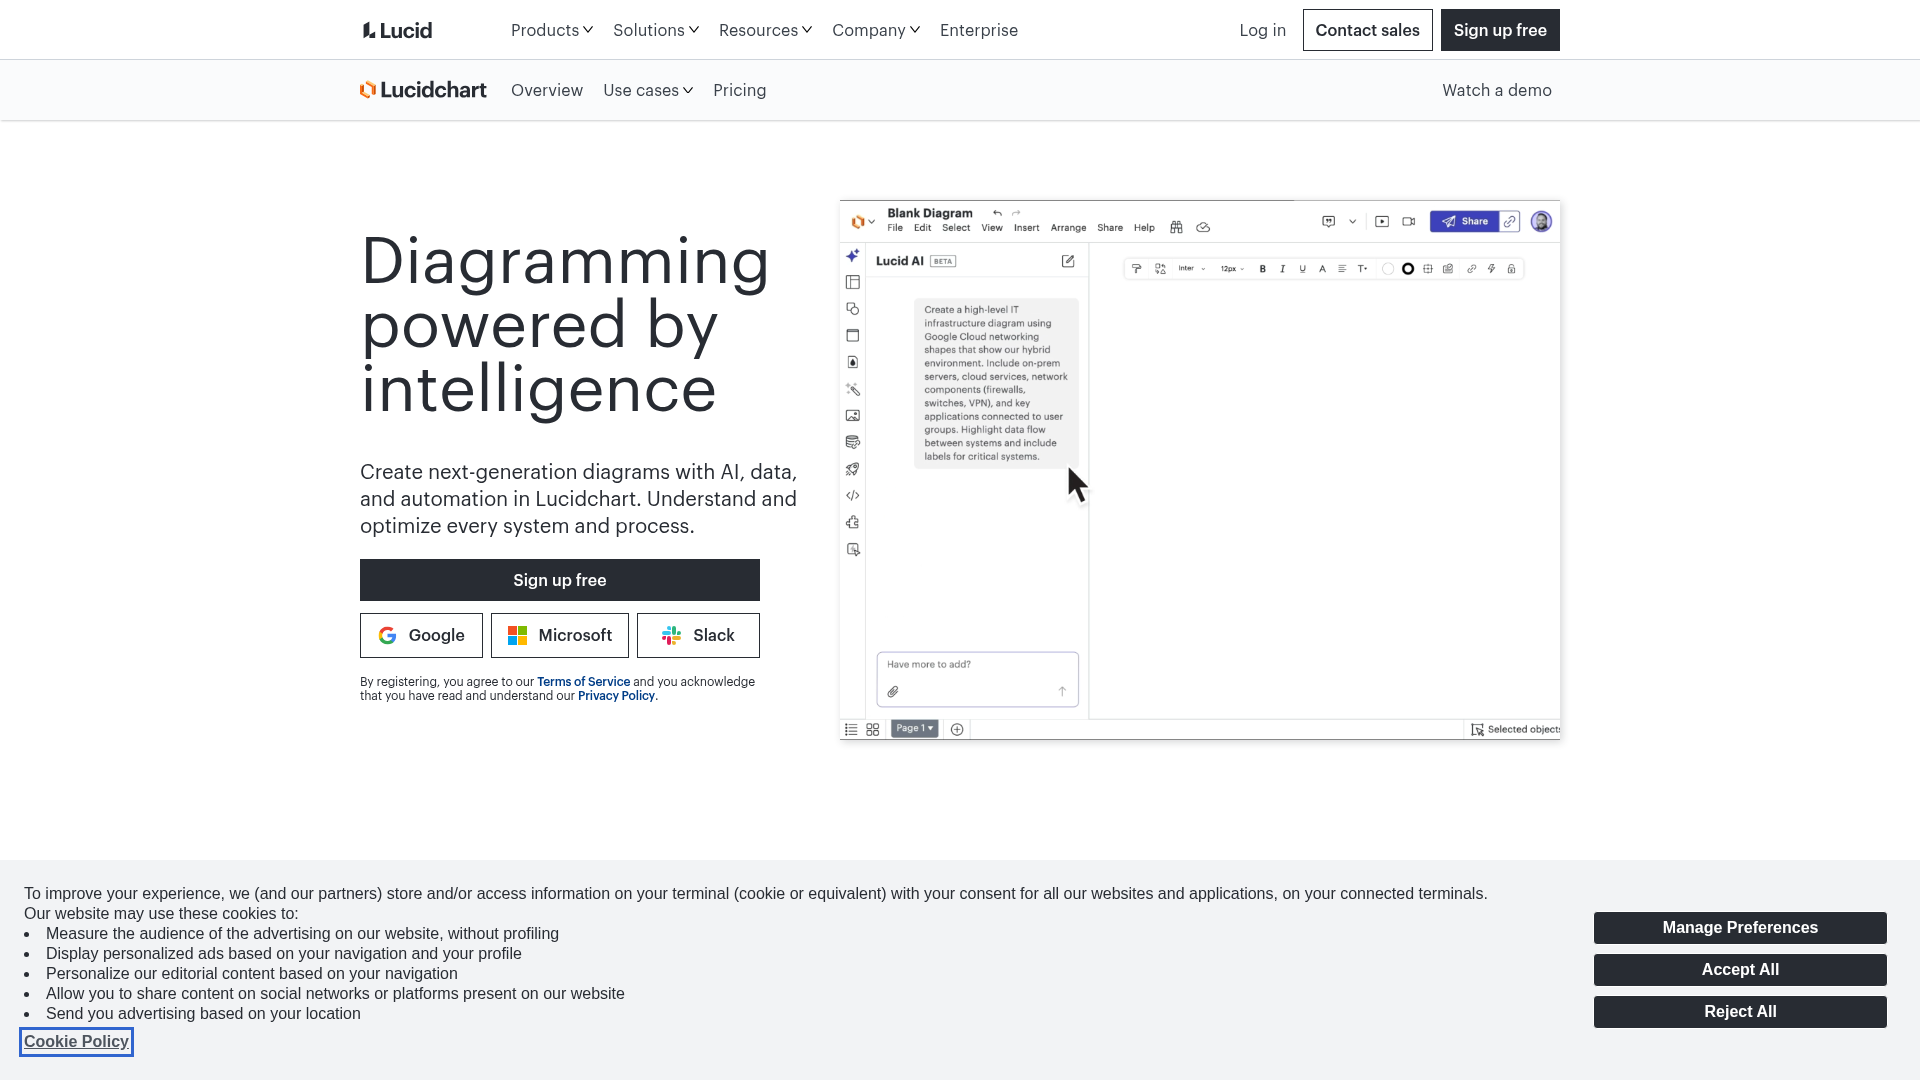Open the Terms of Service link
Screen dimensions: 1920x1080
tap(583, 682)
